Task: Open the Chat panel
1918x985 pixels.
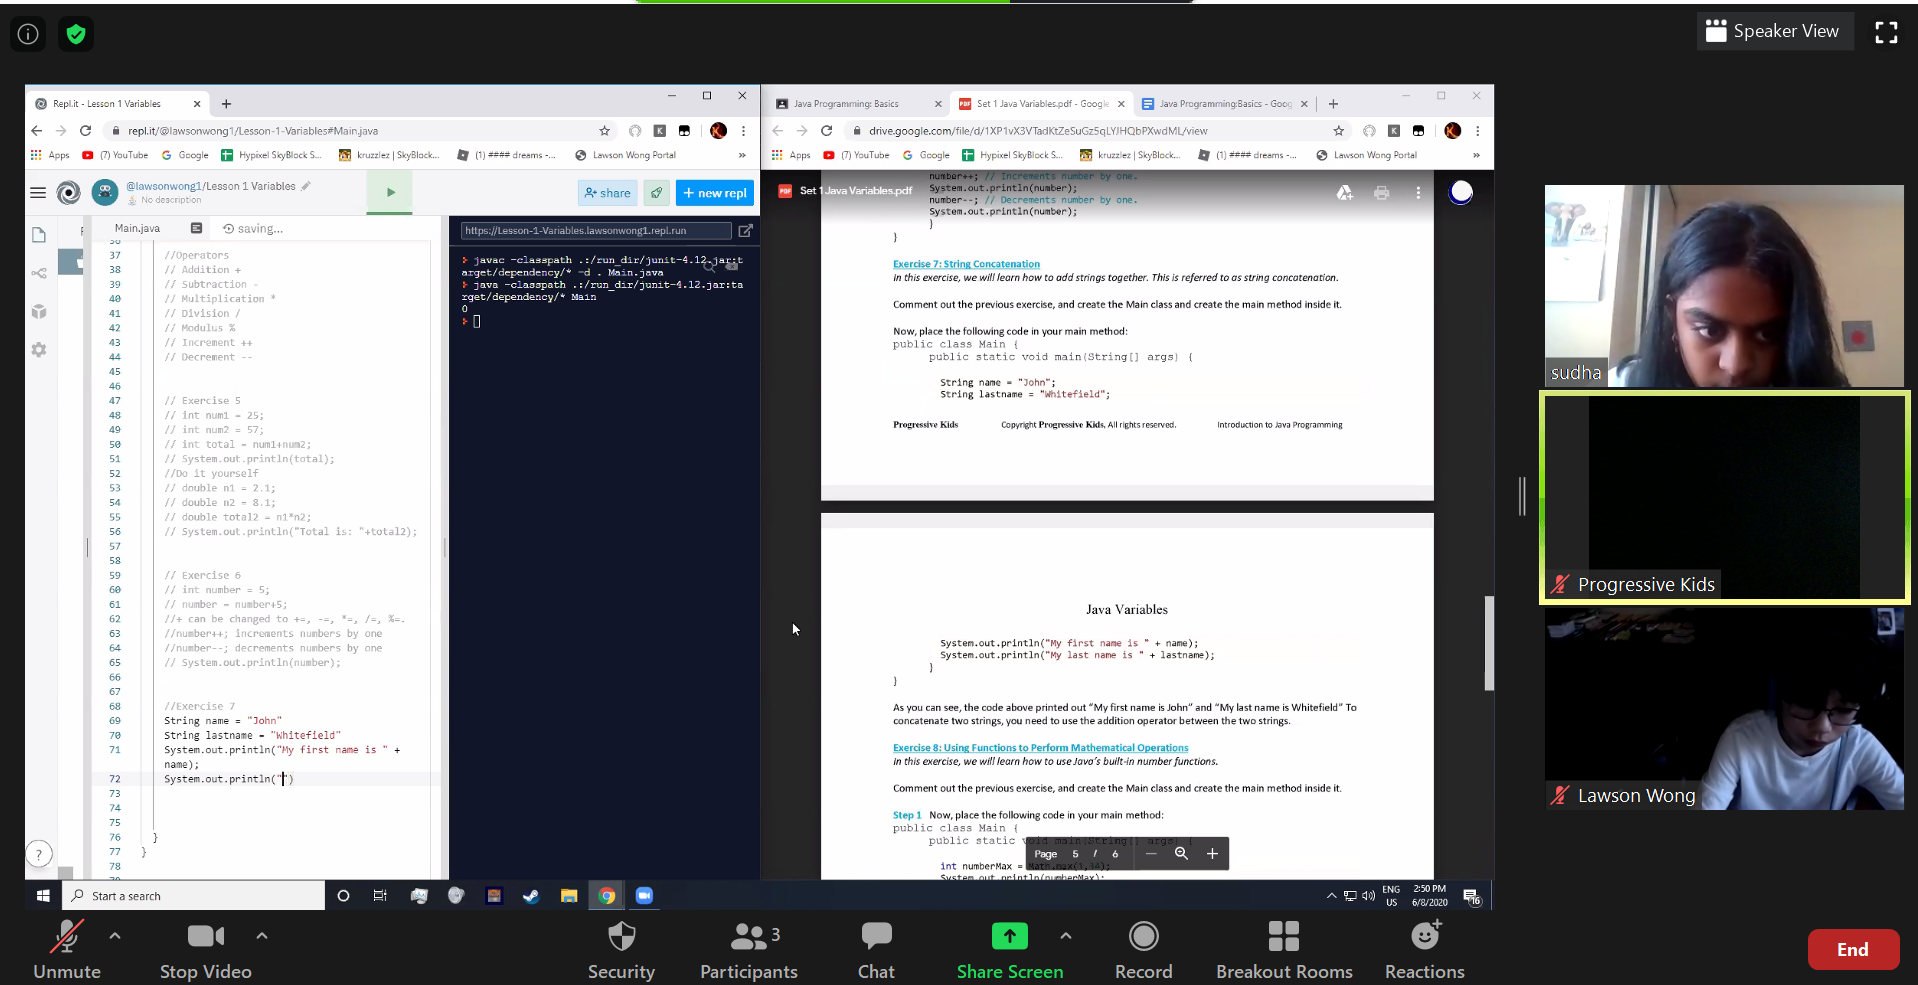Action: (876, 951)
